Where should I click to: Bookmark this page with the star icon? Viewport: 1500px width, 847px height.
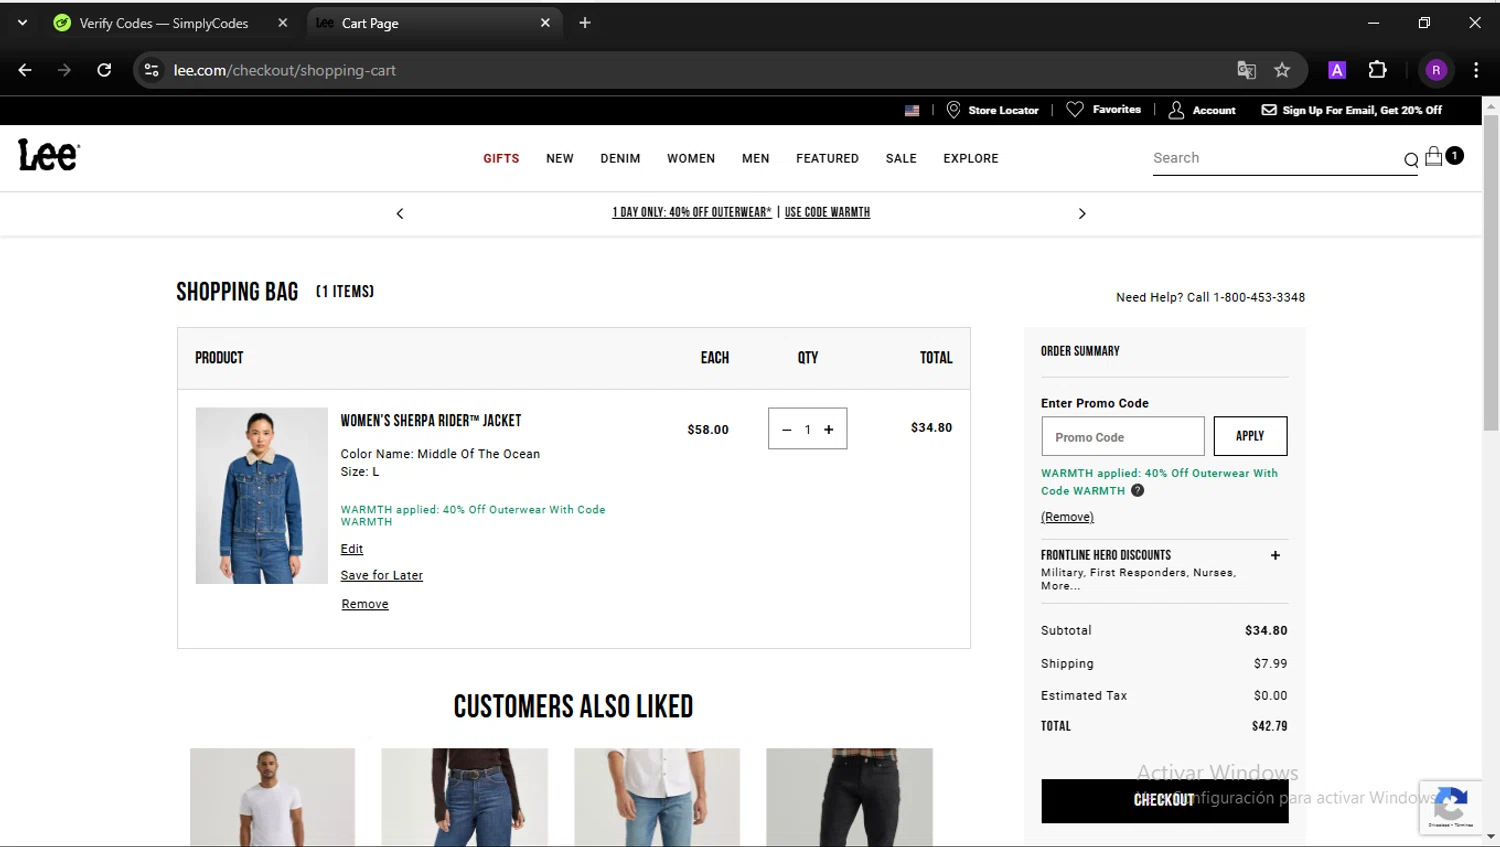[1282, 70]
